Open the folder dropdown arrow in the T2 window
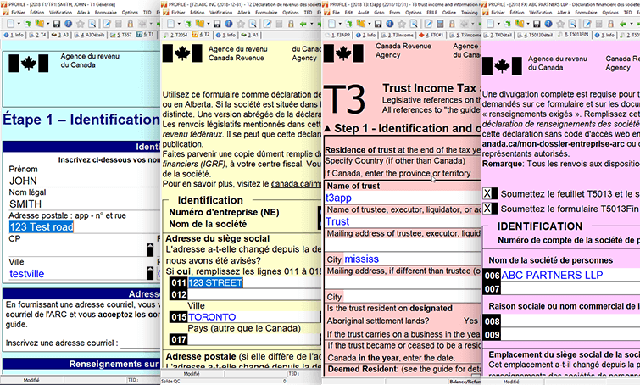640x385 pixels. point(208,24)
